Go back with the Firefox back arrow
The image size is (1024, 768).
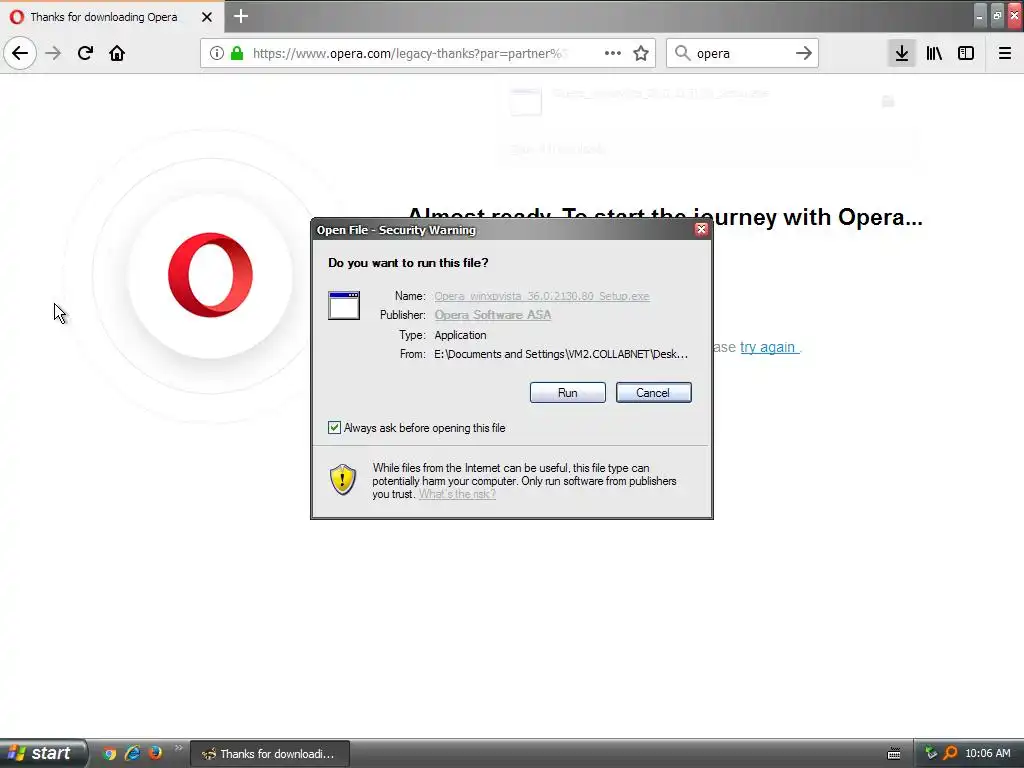[x=20, y=53]
